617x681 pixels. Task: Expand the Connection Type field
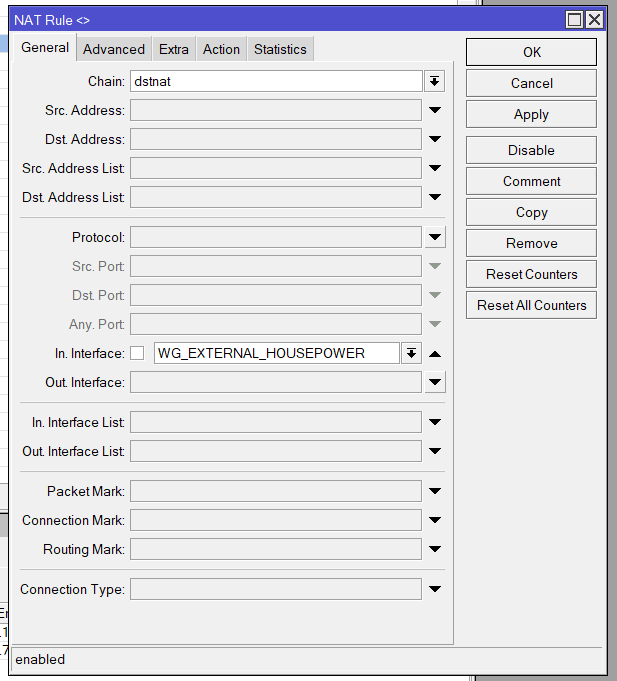435,589
